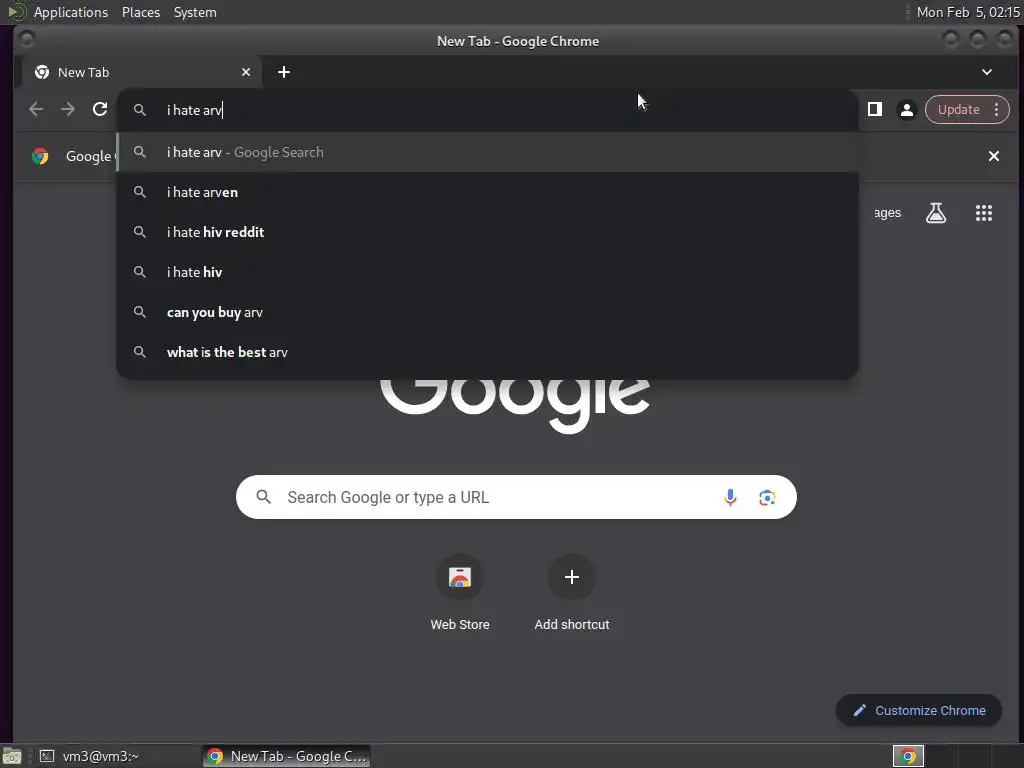1024x768 pixels.
Task: Click the address bar text field
Action: [487, 110]
